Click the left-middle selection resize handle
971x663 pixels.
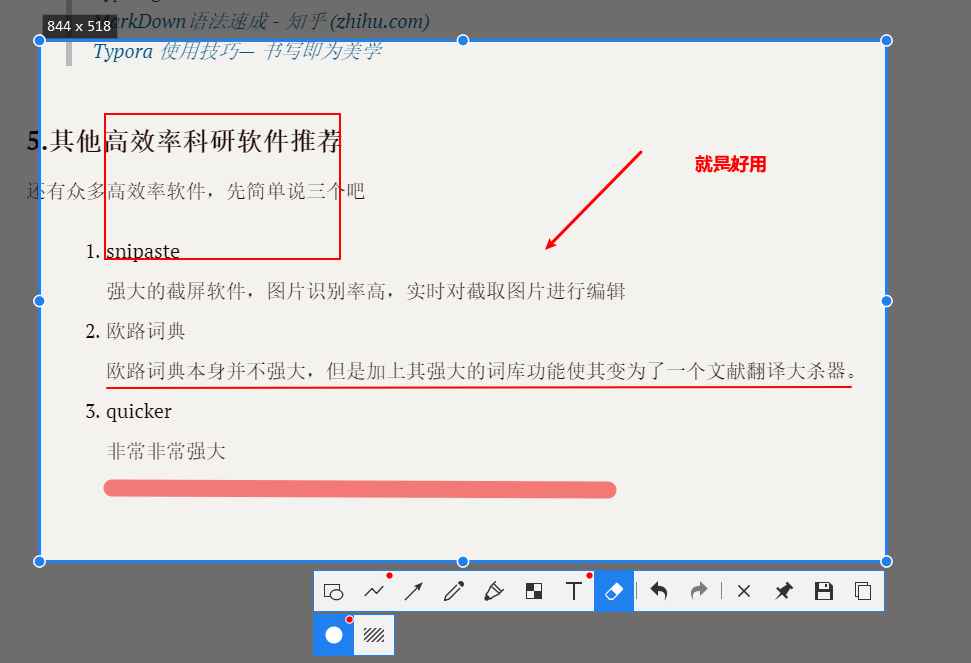click(39, 301)
